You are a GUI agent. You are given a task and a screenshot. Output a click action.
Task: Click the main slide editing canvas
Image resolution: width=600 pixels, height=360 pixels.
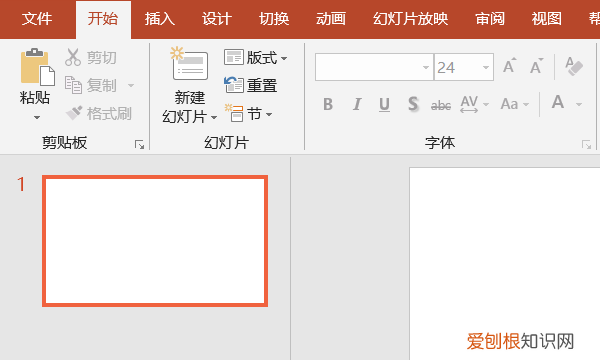pos(505,263)
